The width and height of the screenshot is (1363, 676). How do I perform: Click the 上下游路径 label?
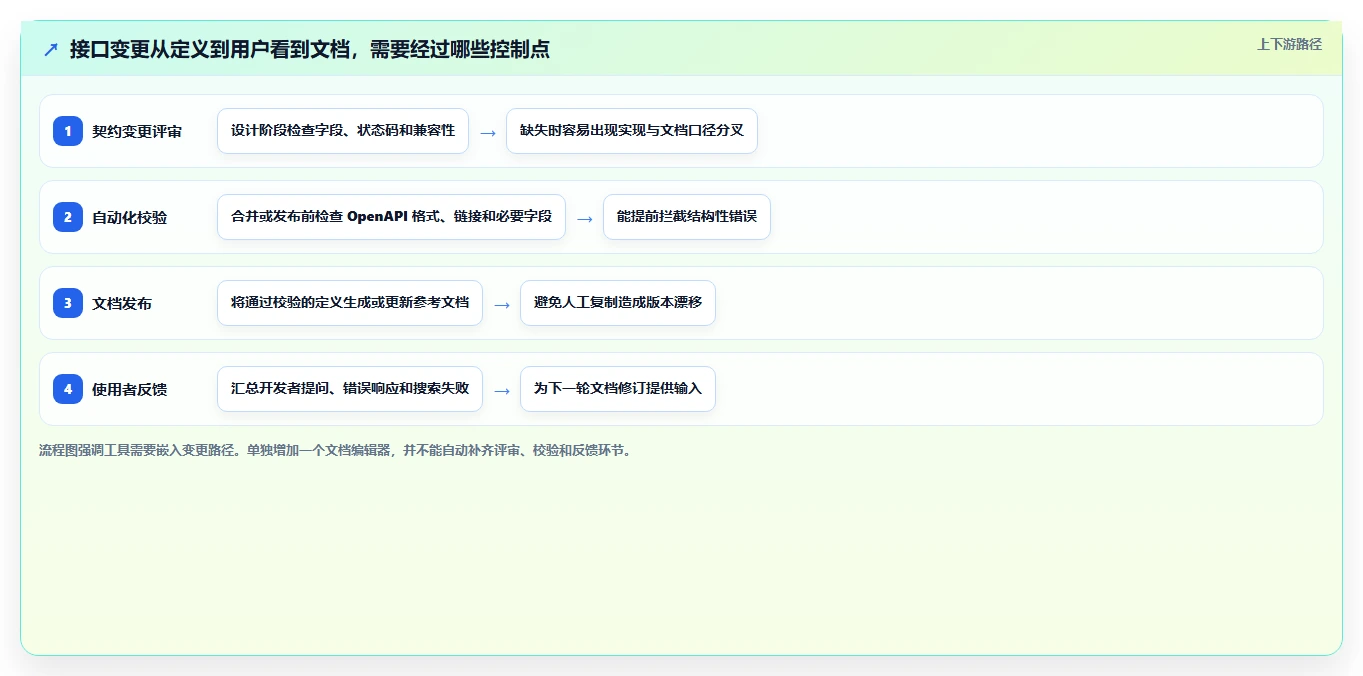[1289, 44]
